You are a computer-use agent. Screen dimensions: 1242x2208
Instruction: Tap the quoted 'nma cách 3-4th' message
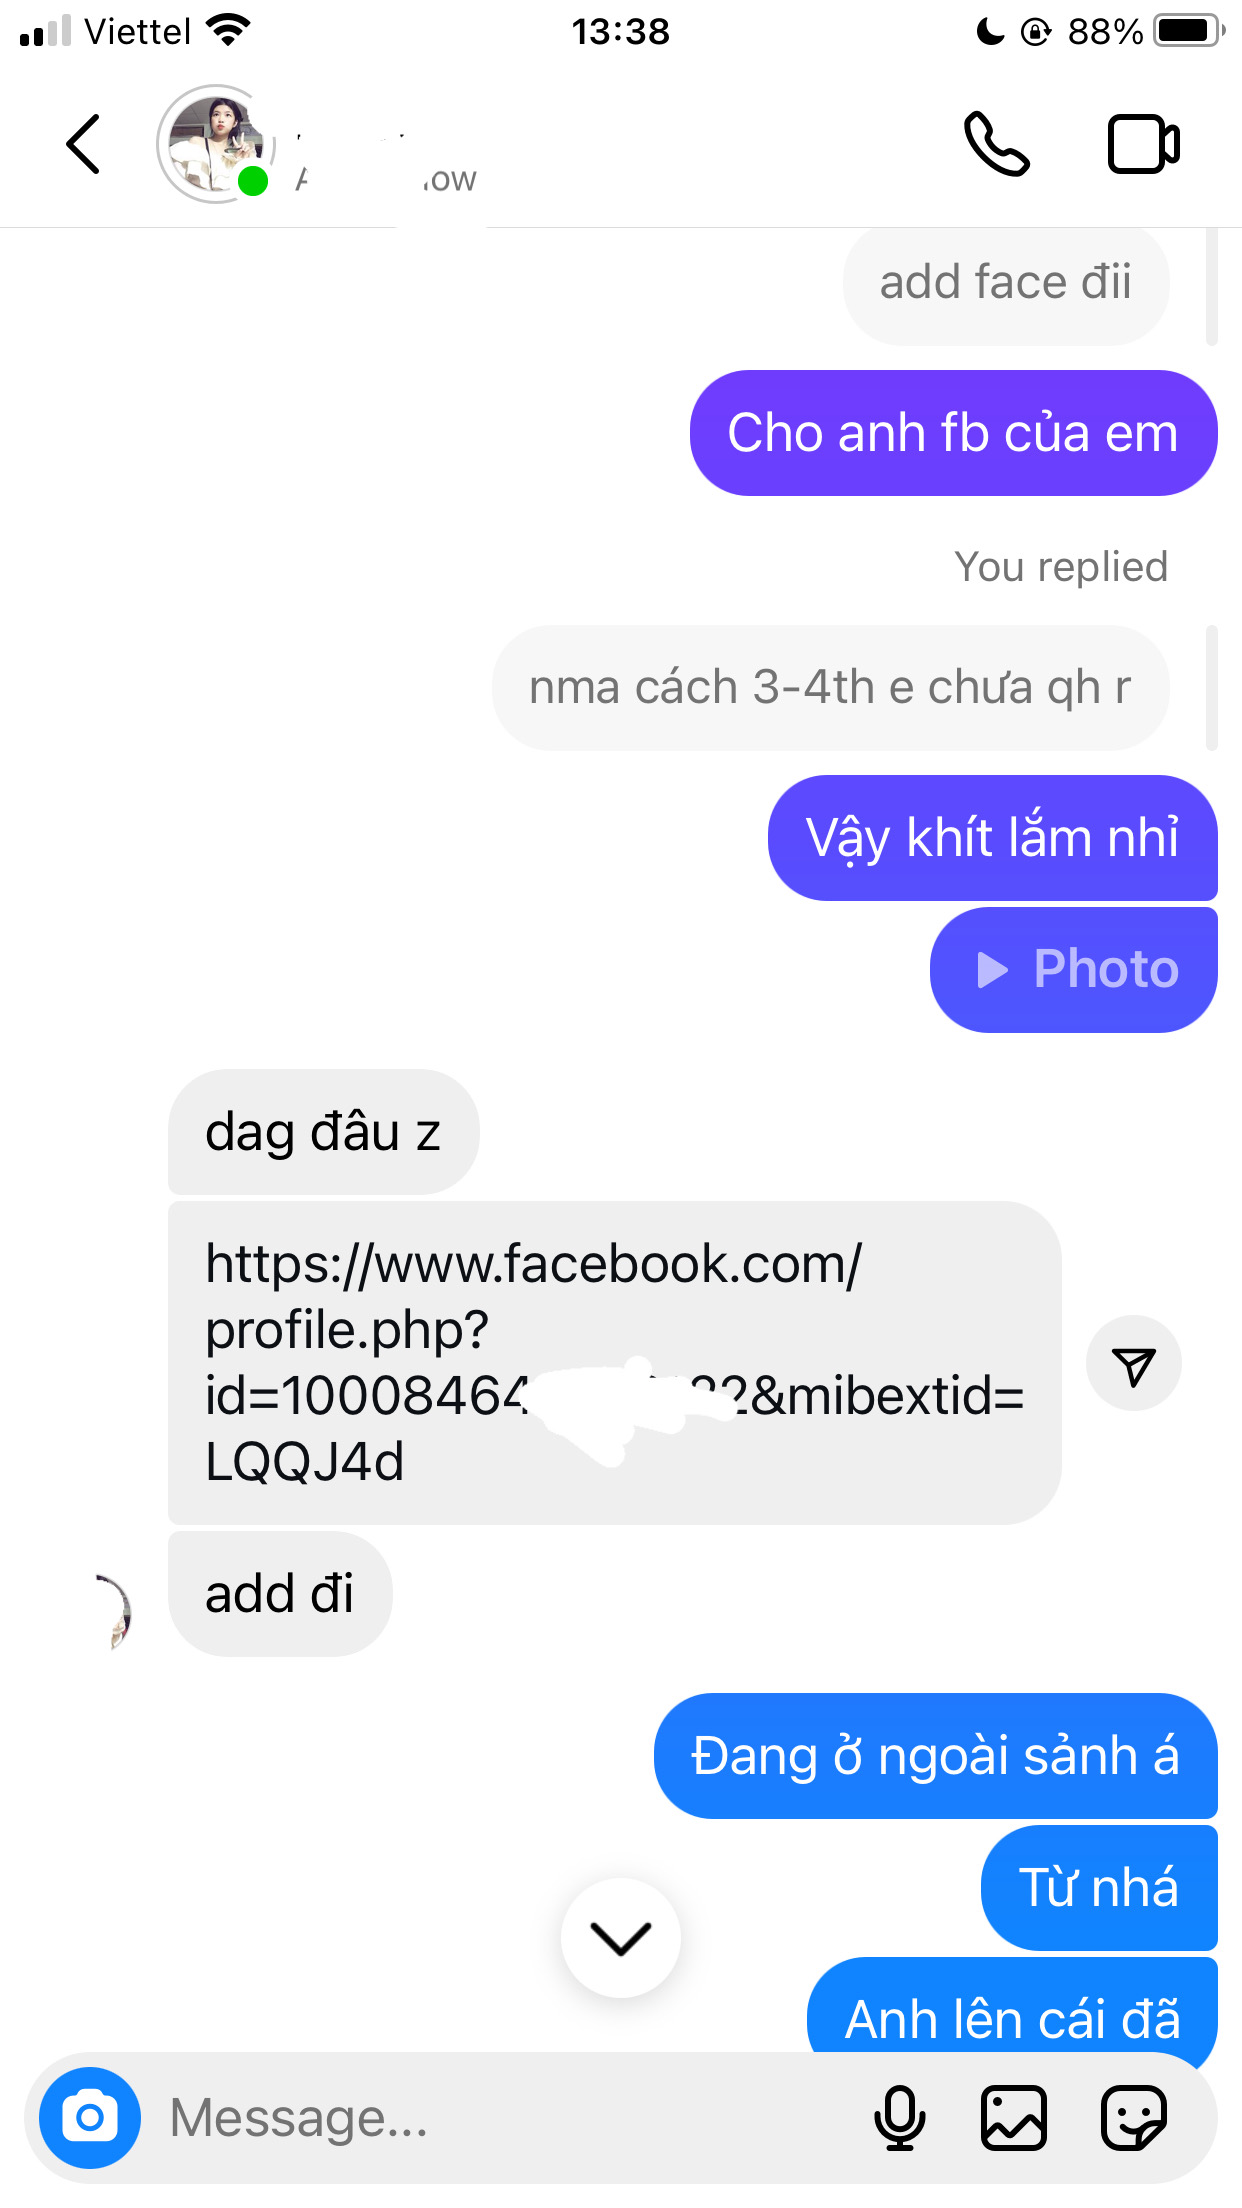click(x=830, y=688)
